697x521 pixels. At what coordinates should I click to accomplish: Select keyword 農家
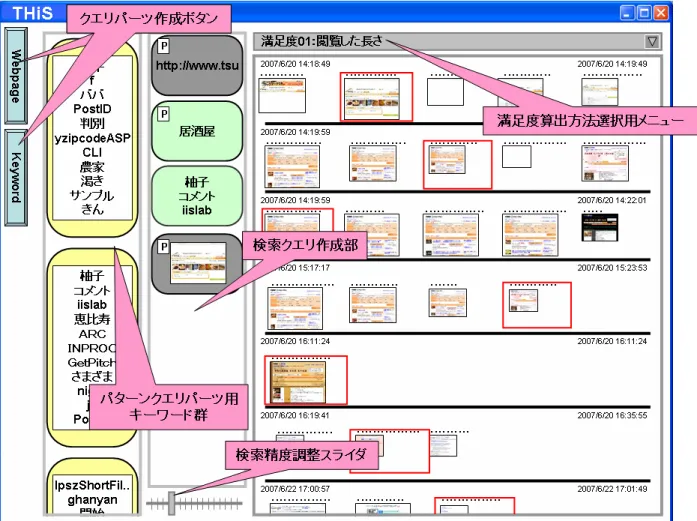pyautogui.click(x=92, y=167)
